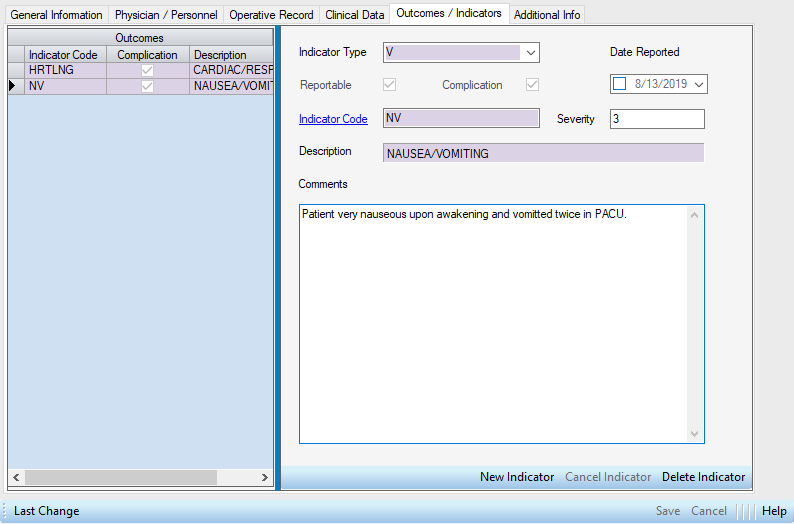Click the Indicator Code link
794x524 pixels.
(x=333, y=119)
